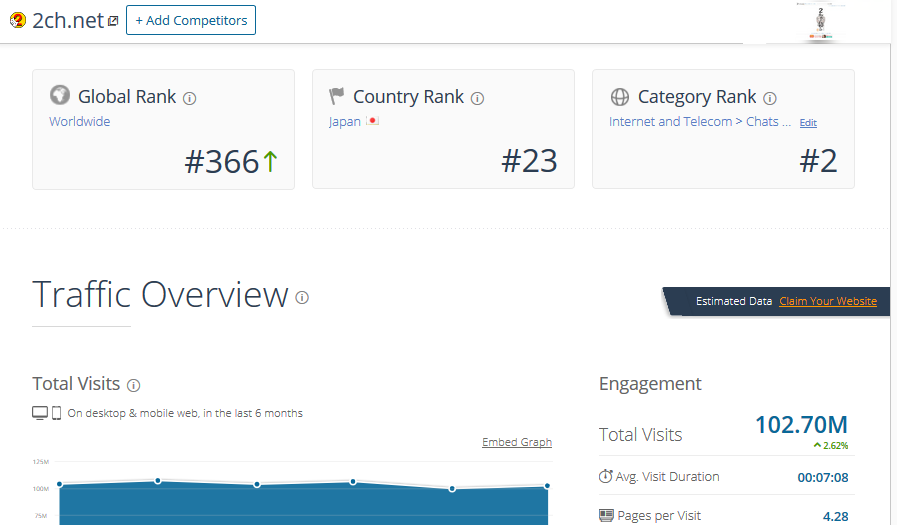Image resolution: width=897 pixels, height=525 pixels.
Task: Click the Embed Graph link
Action: (x=516, y=442)
